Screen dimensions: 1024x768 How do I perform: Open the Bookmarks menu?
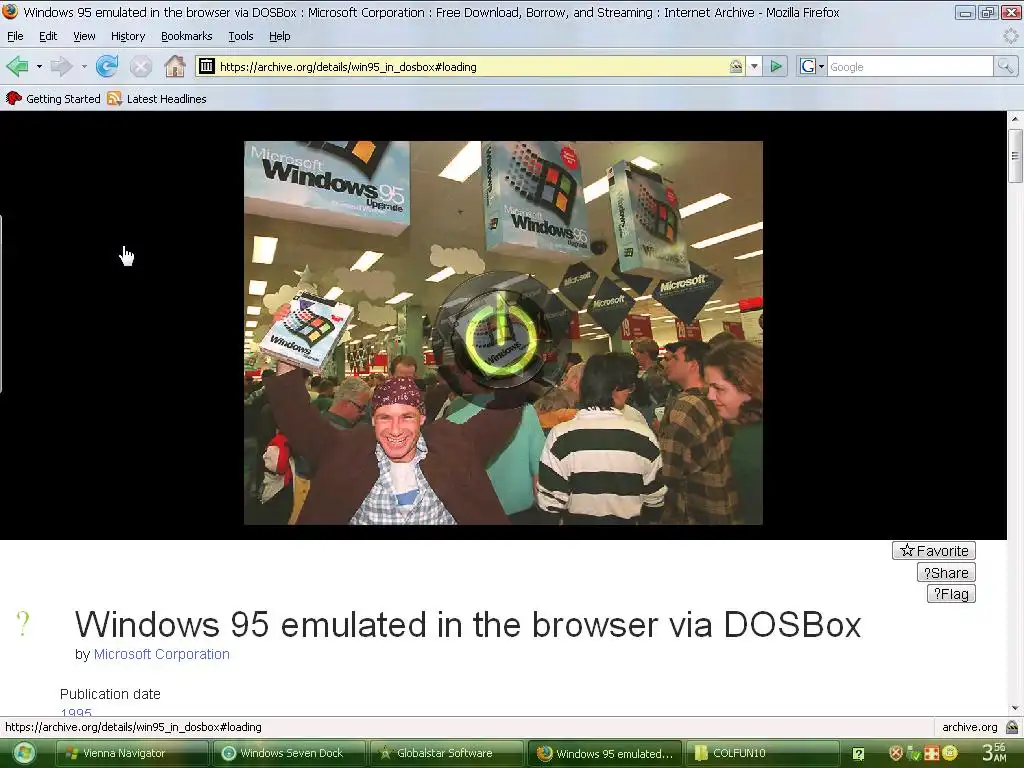pyautogui.click(x=186, y=36)
